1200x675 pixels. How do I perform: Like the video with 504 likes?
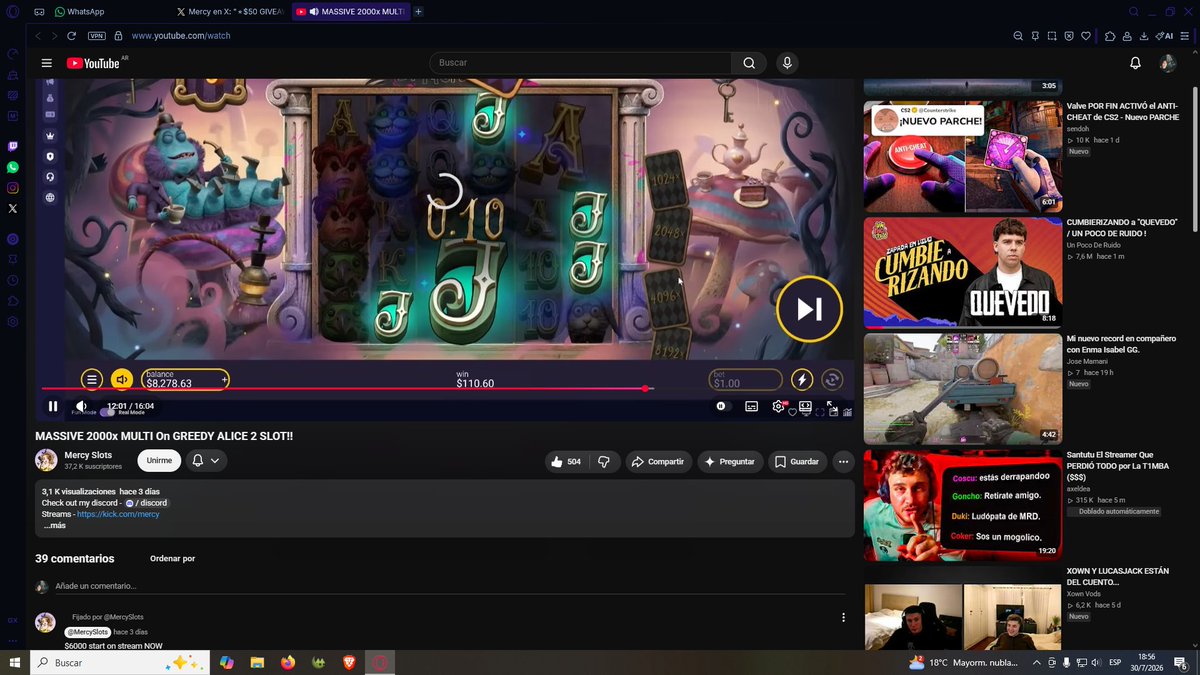pos(565,461)
